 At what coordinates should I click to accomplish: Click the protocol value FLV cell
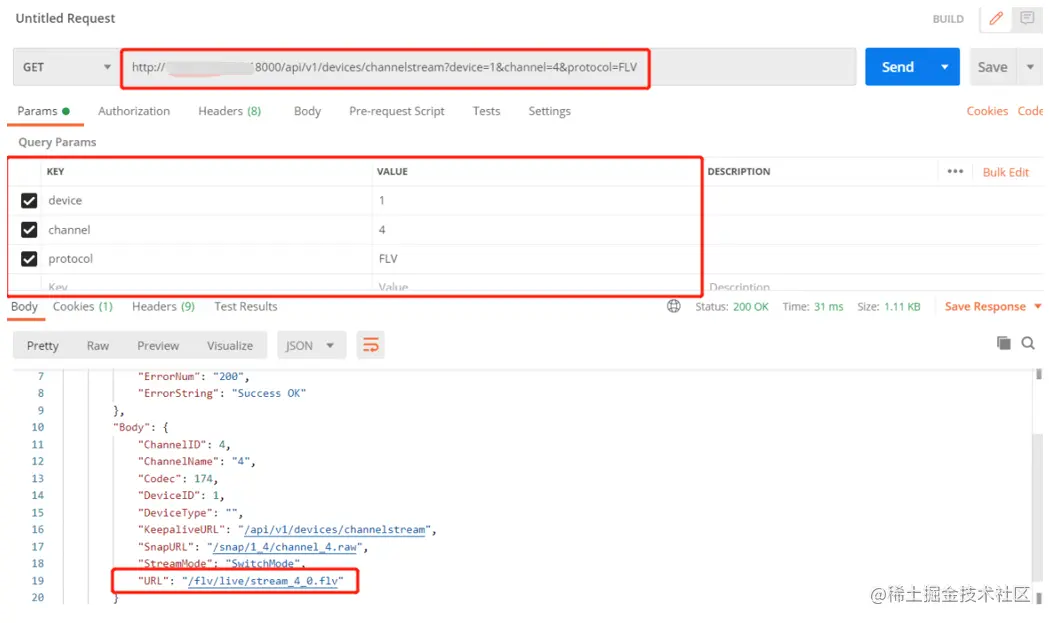[536, 258]
